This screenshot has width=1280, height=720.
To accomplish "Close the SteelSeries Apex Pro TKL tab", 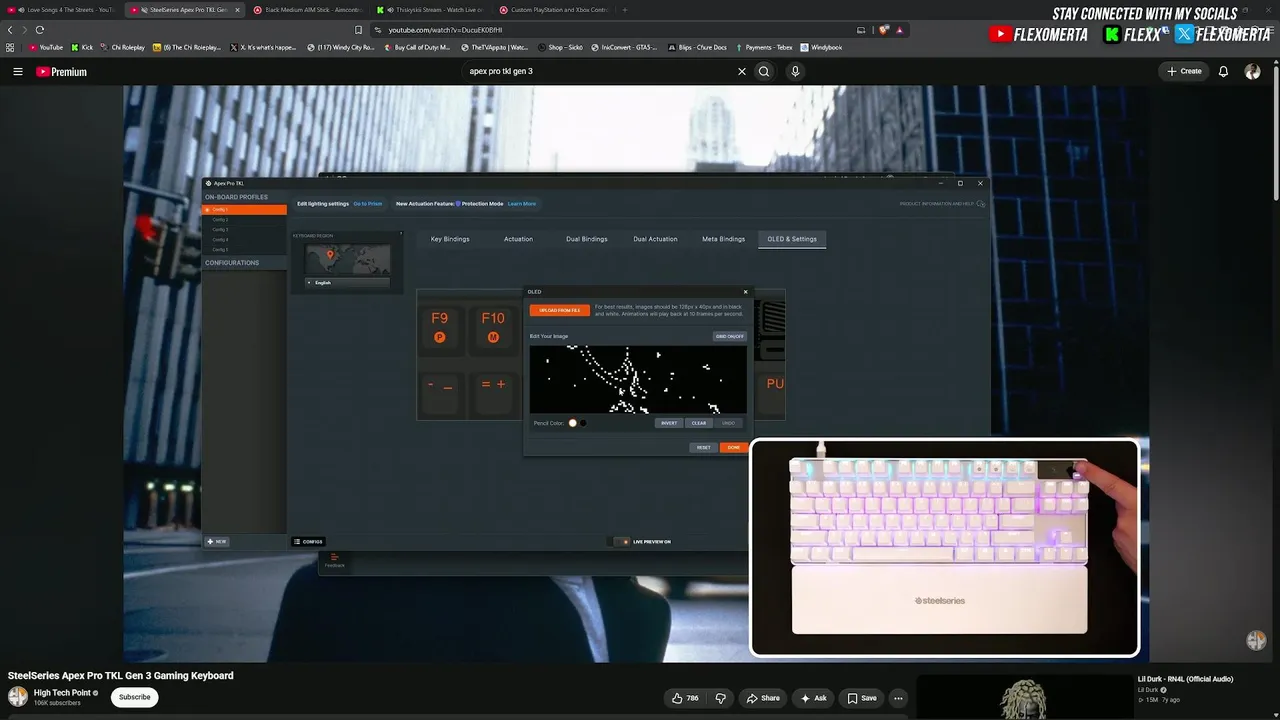I will click(x=237, y=10).
